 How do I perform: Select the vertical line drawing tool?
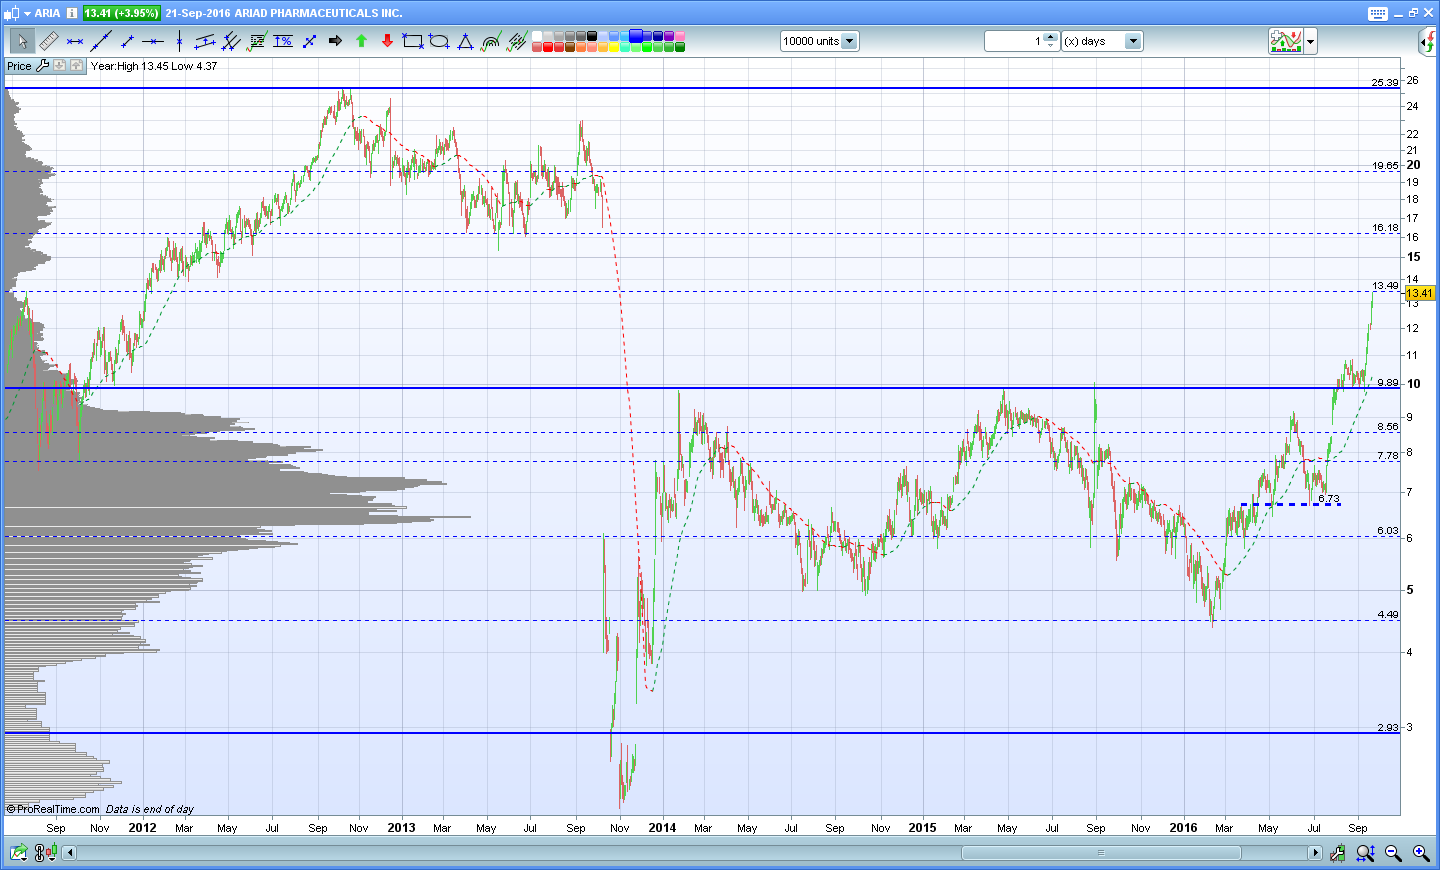pos(179,41)
